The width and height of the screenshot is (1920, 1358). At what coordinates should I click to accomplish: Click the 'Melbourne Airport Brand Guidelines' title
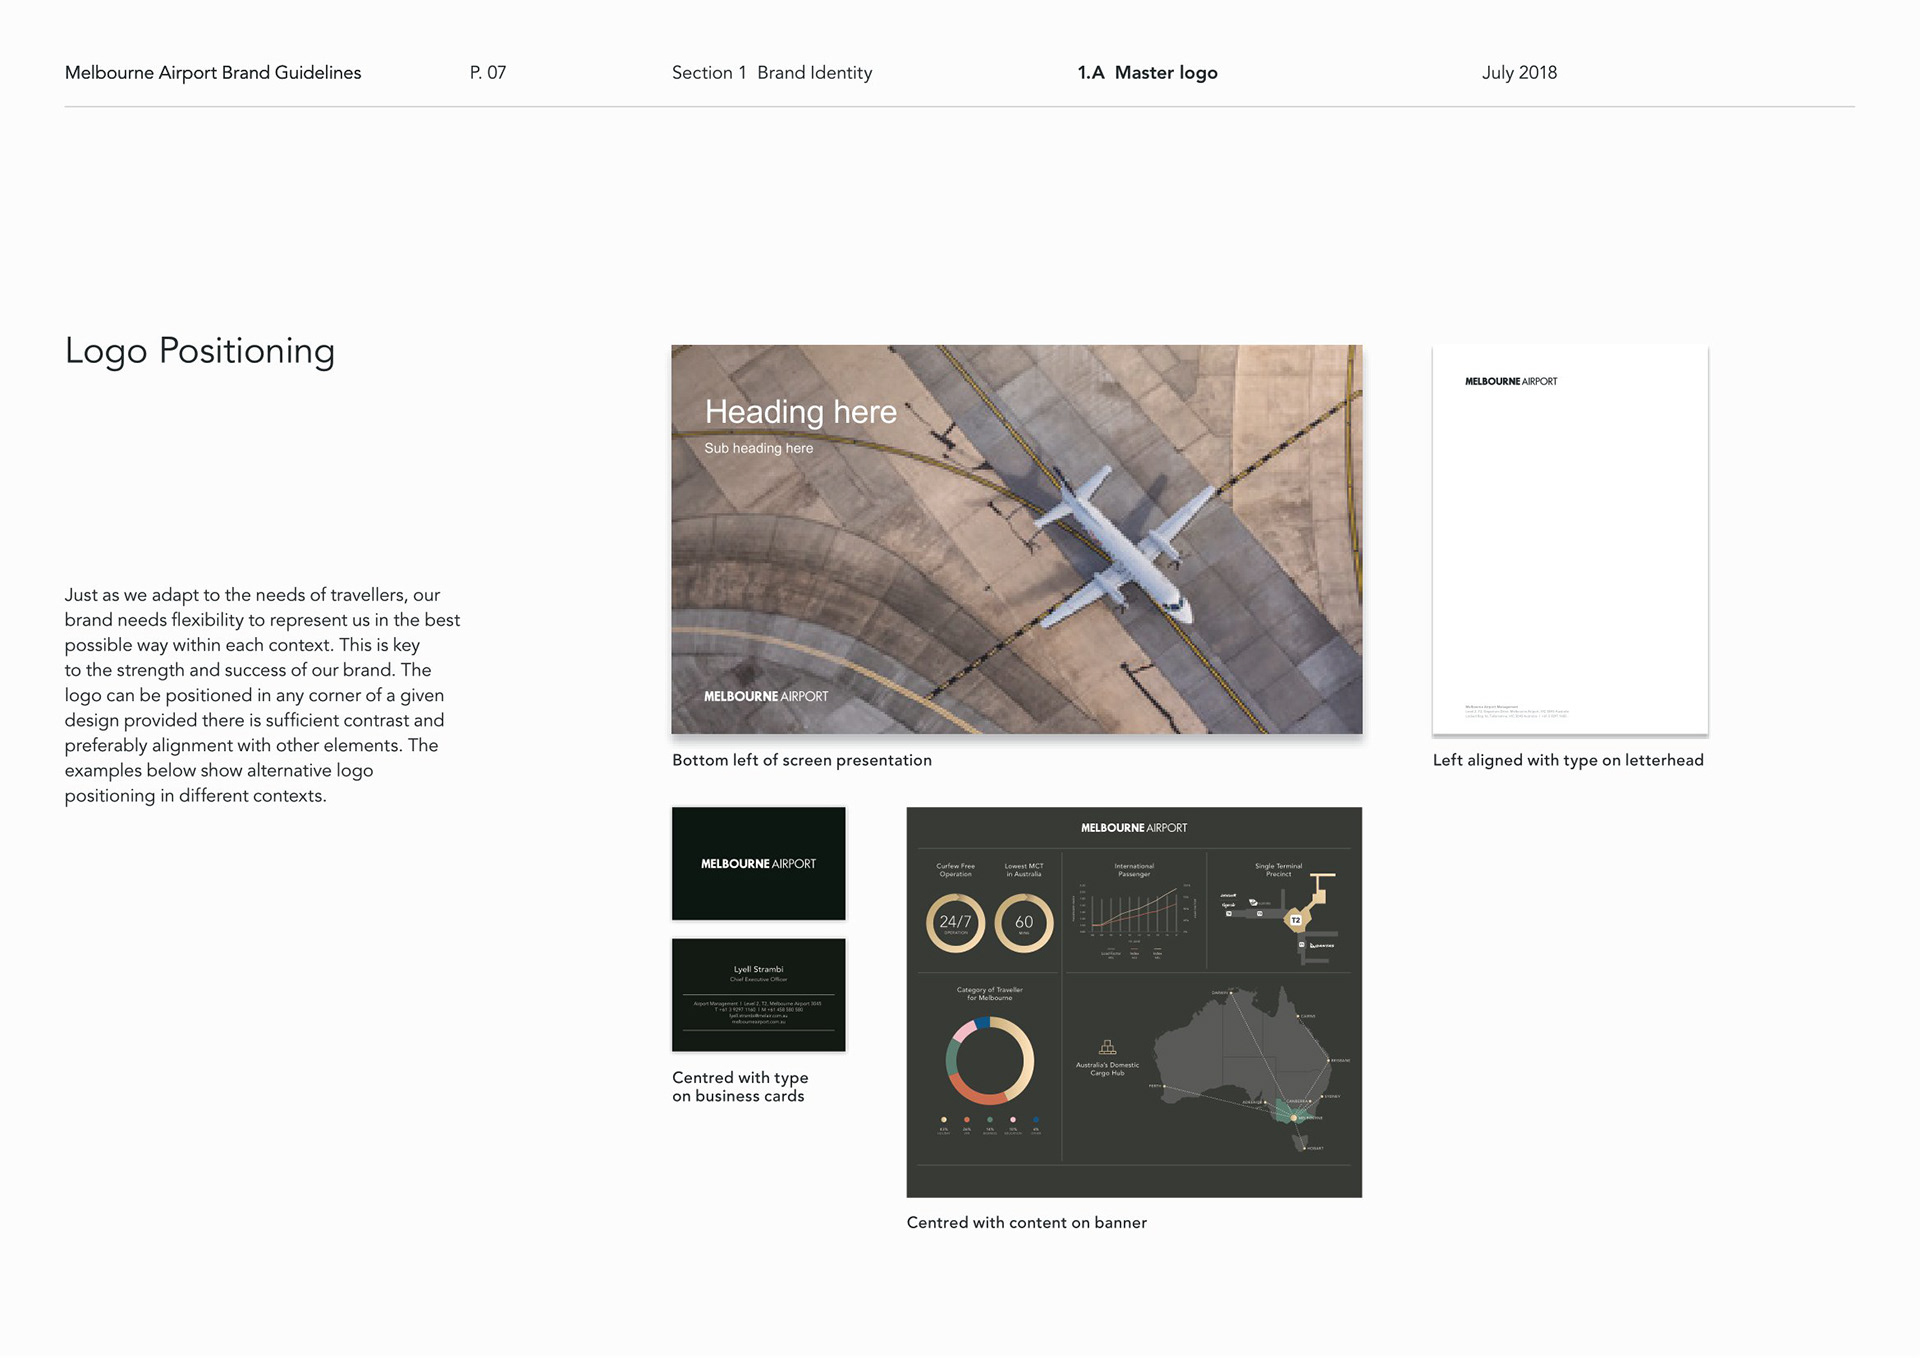[x=213, y=72]
